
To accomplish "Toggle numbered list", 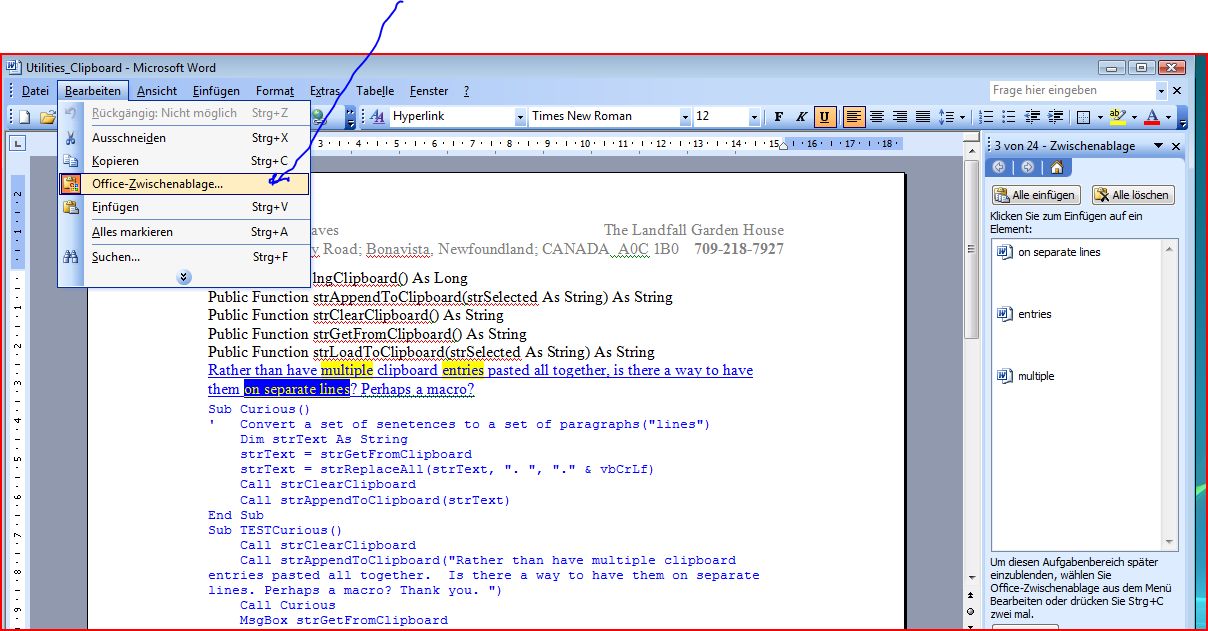I will tap(987, 117).
